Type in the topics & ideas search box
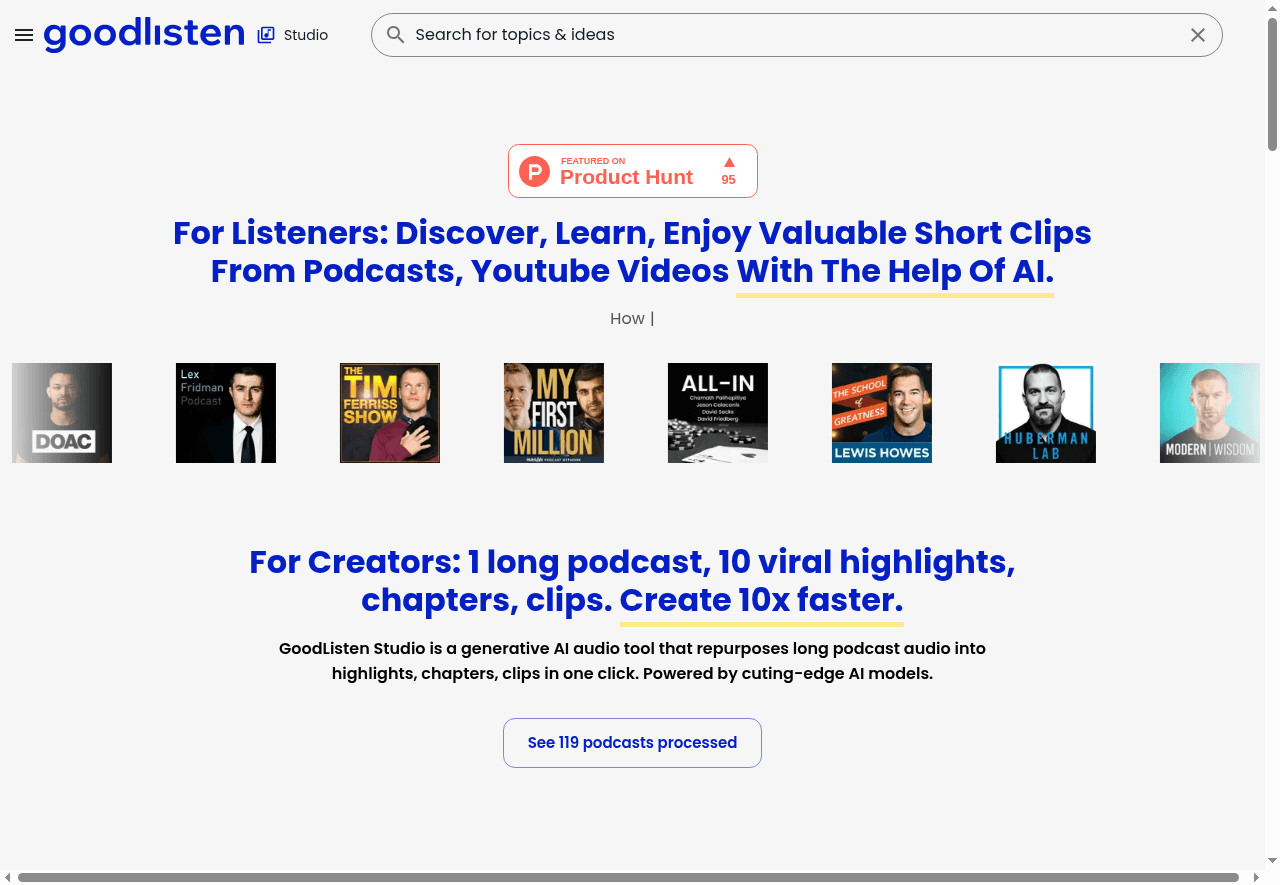This screenshot has width=1280, height=885. click(x=790, y=35)
